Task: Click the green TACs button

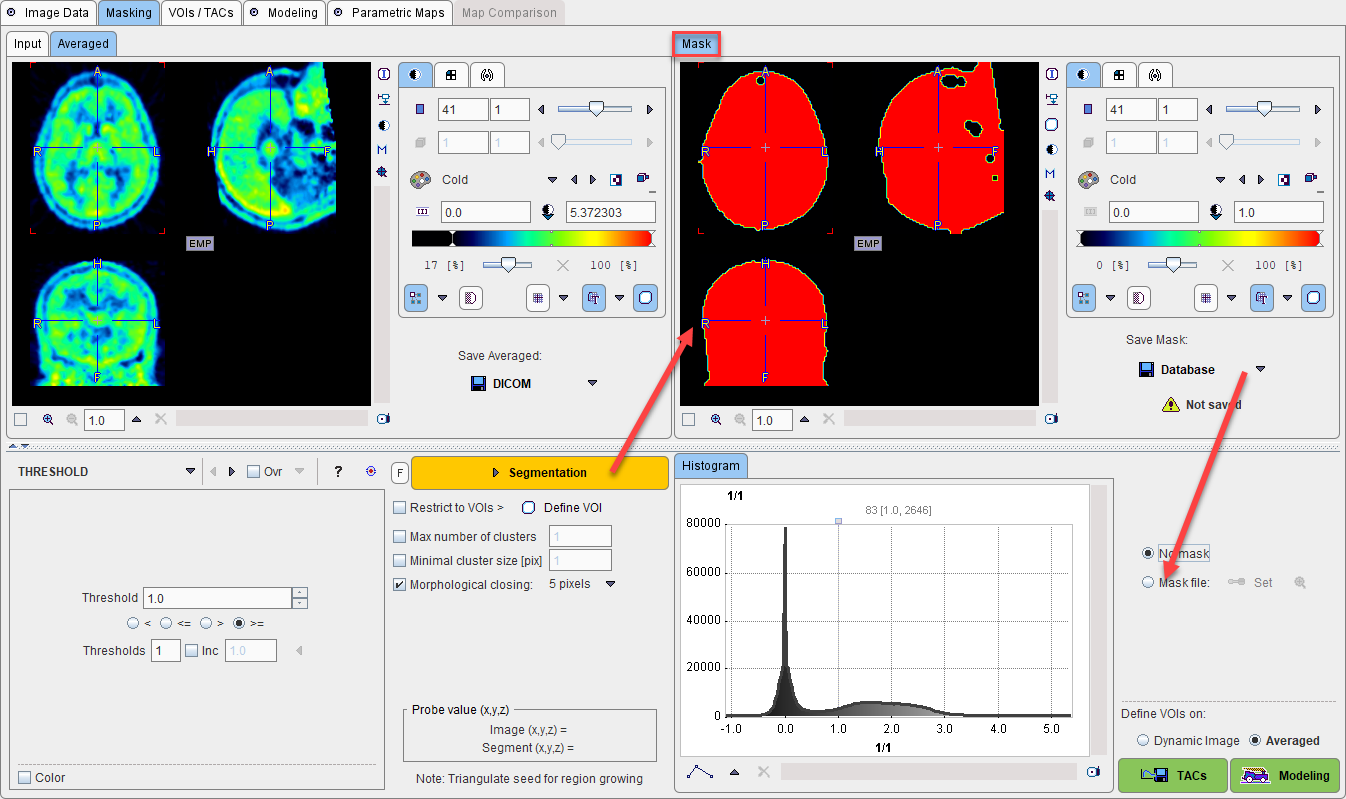Action: coord(1172,775)
